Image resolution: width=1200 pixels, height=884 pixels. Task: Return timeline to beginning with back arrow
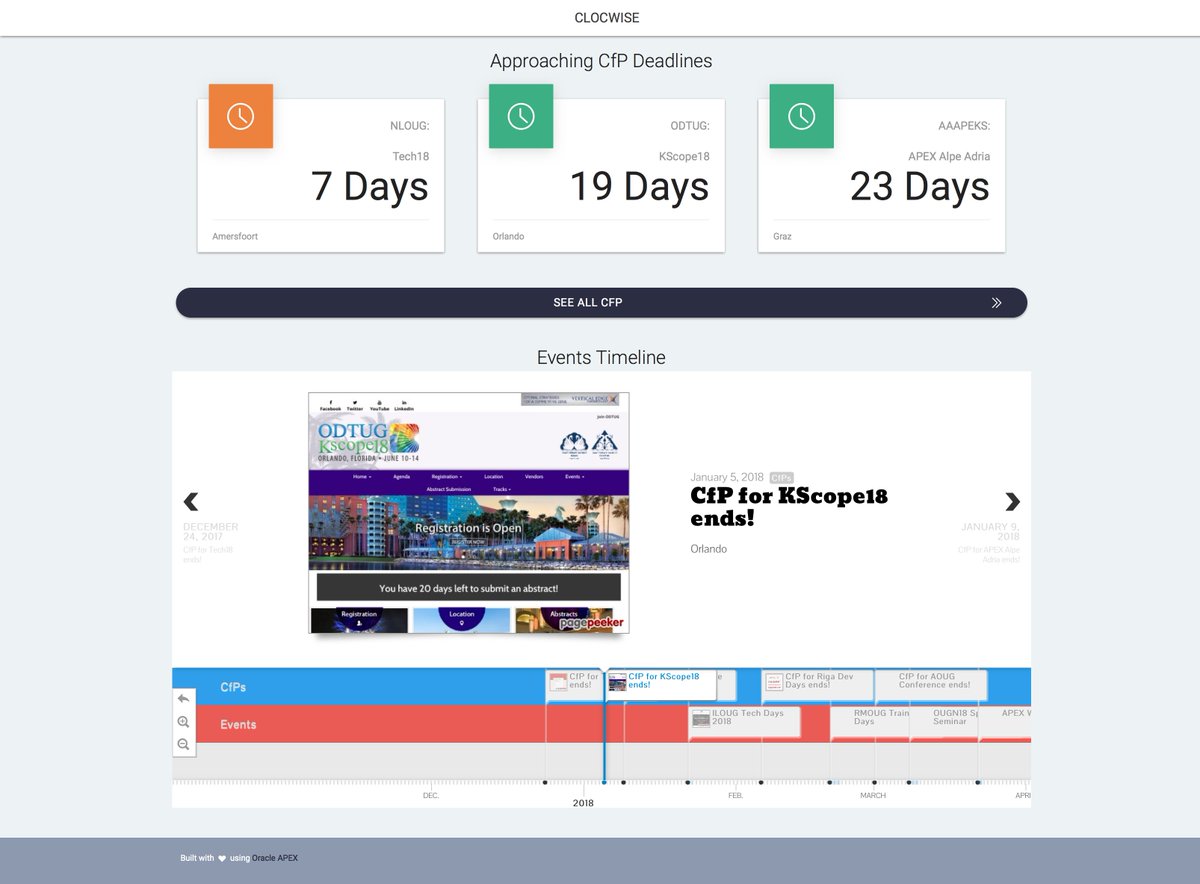(183, 699)
